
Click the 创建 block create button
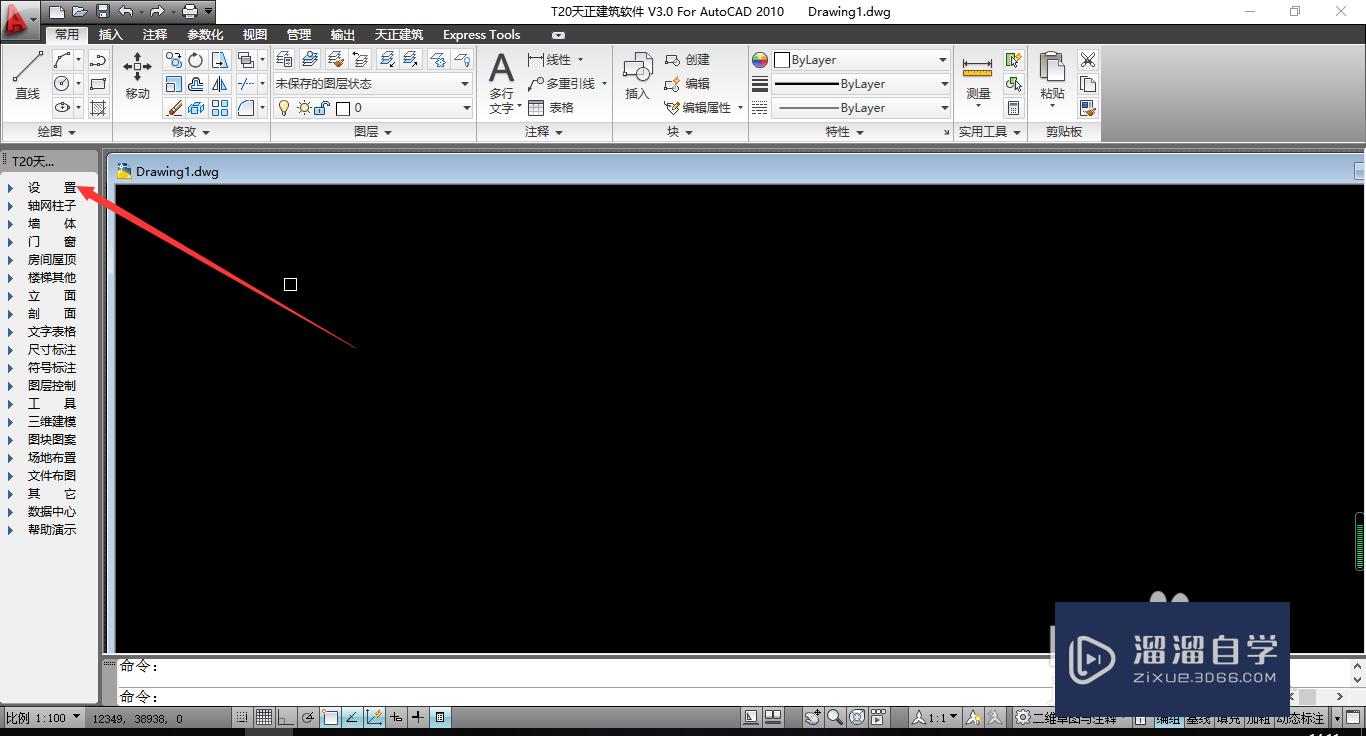point(687,60)
